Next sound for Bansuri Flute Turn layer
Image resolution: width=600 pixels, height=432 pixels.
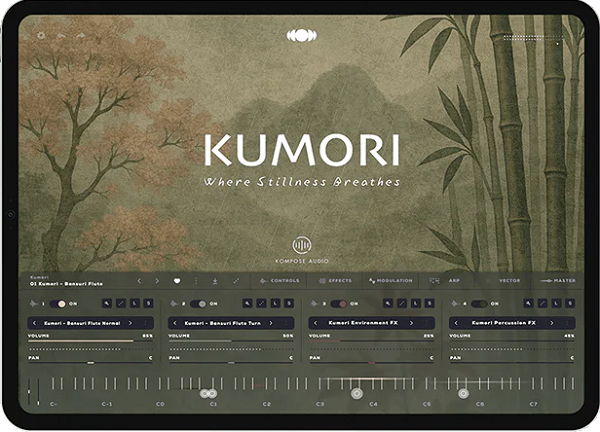click(271, 323)
